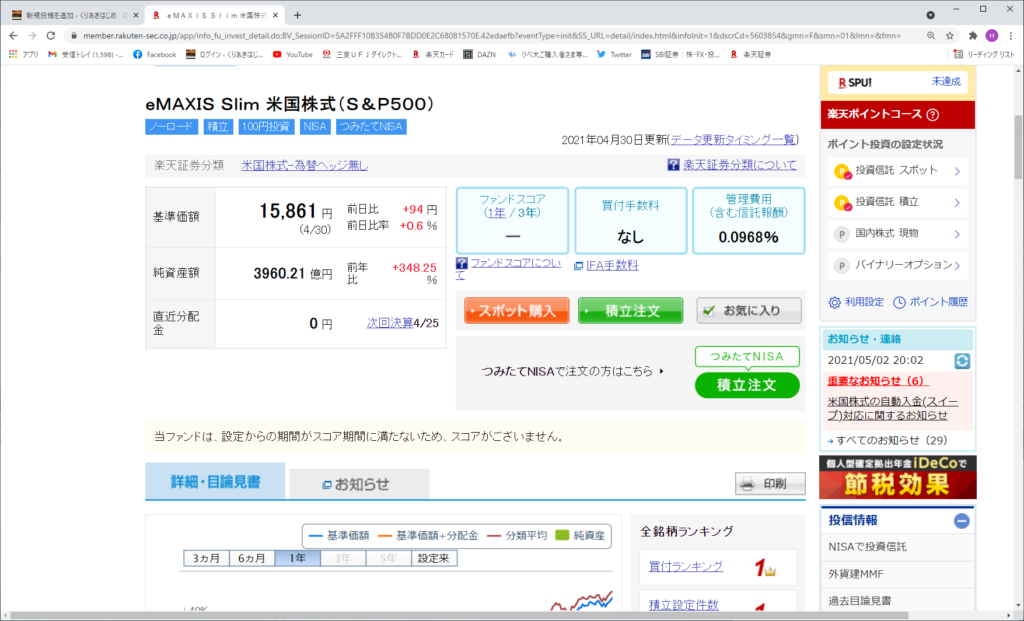
Task: Select the 3ヵ月 chart period
Action: point(206,558)
